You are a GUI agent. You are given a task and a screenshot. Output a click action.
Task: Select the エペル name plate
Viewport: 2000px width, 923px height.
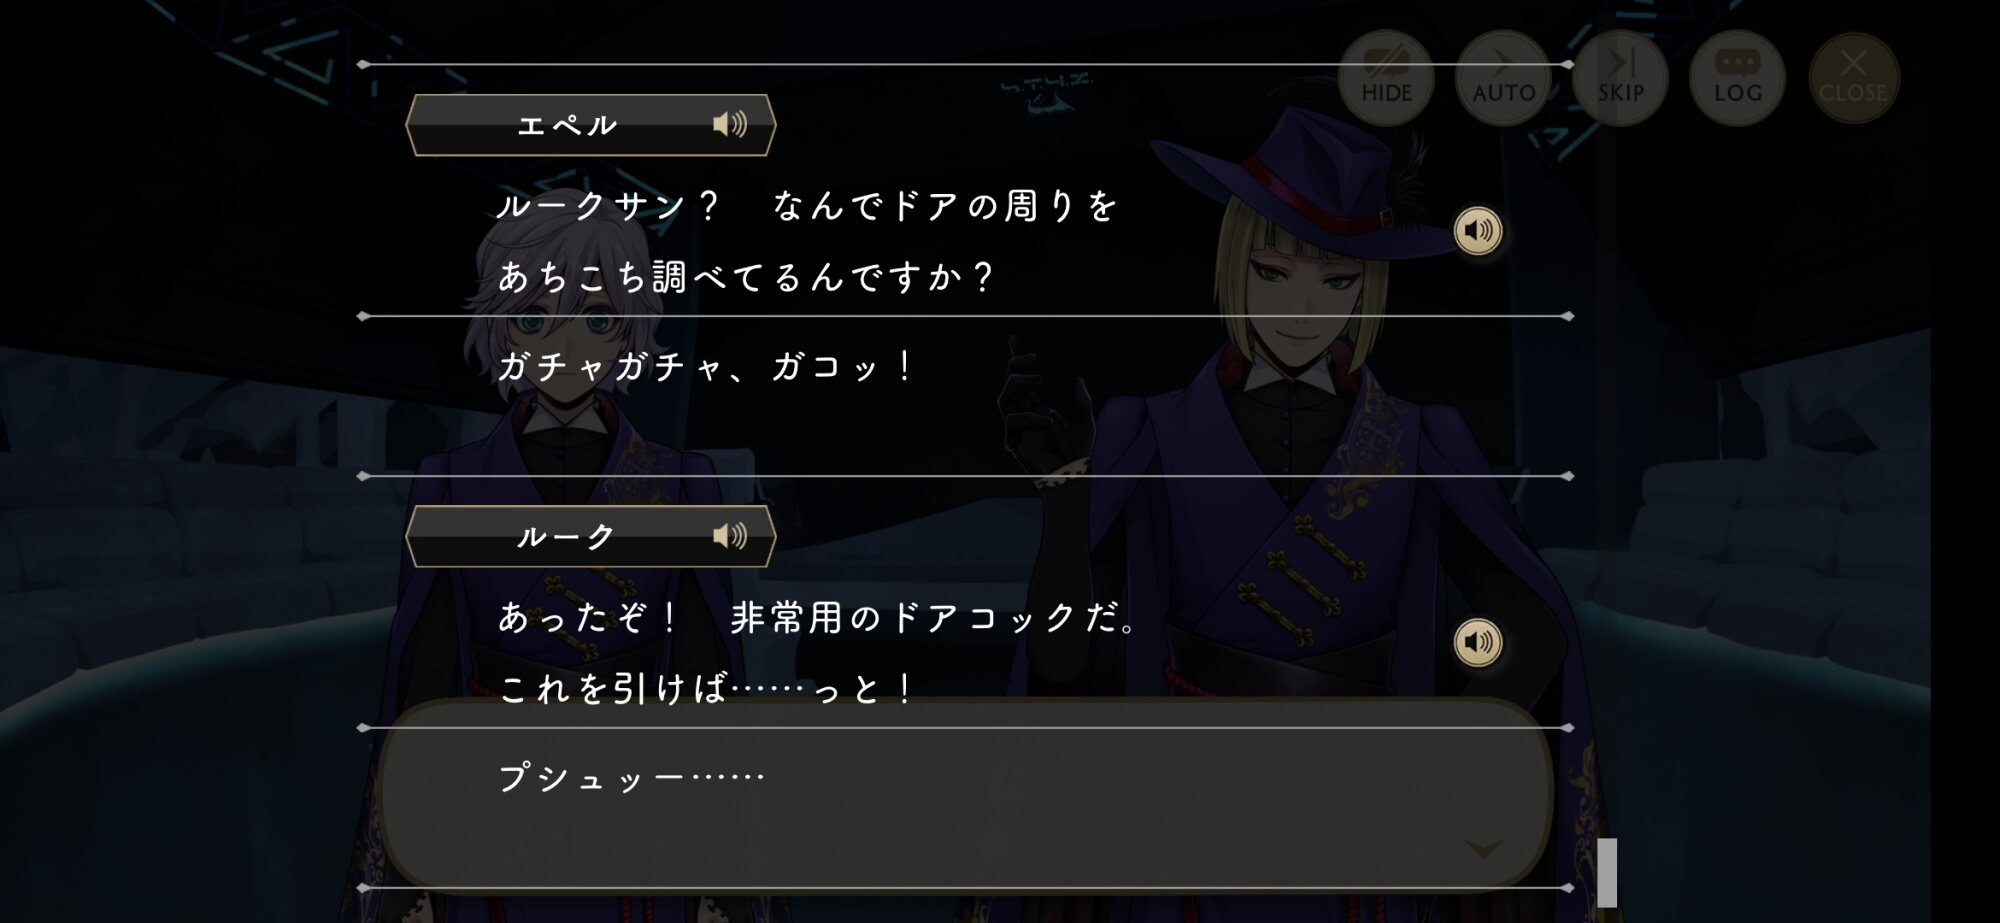point(590,125)
